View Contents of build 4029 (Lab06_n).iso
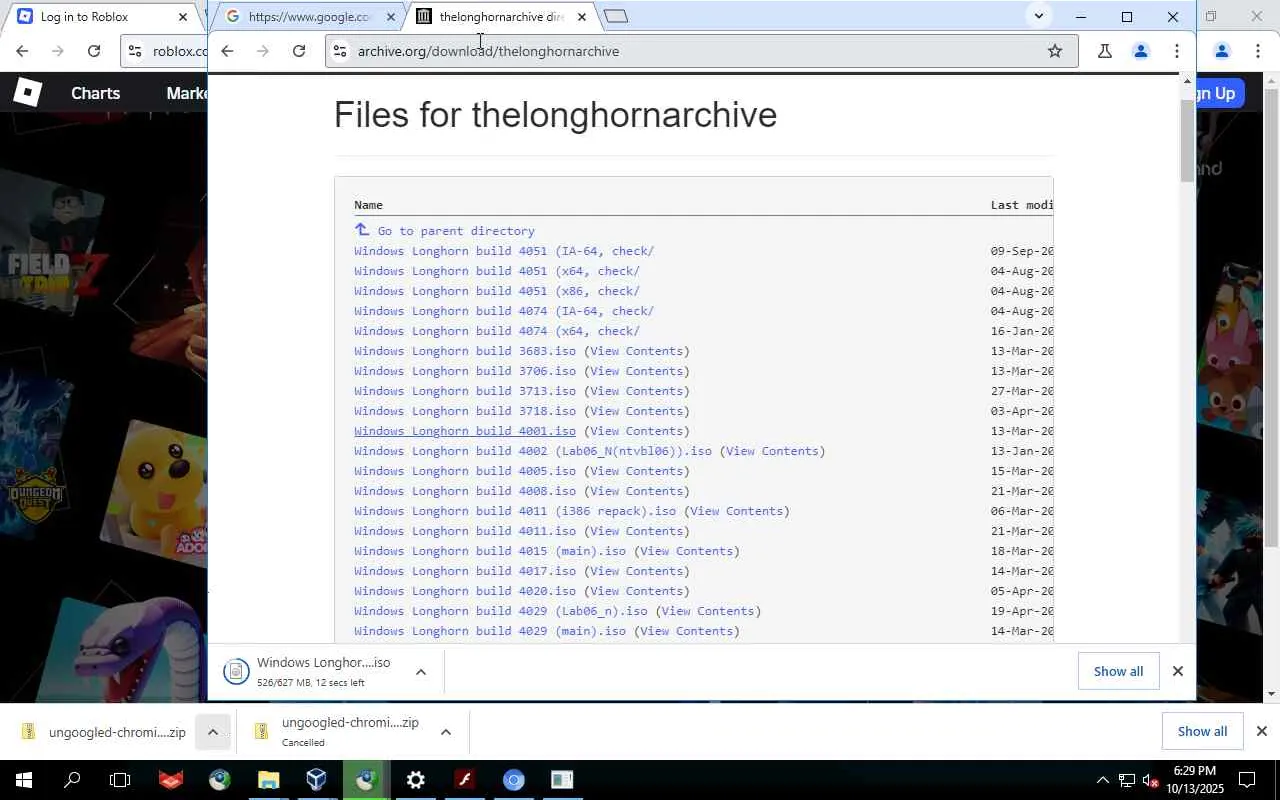This screenshot has width=1280, height=800. 708,611
